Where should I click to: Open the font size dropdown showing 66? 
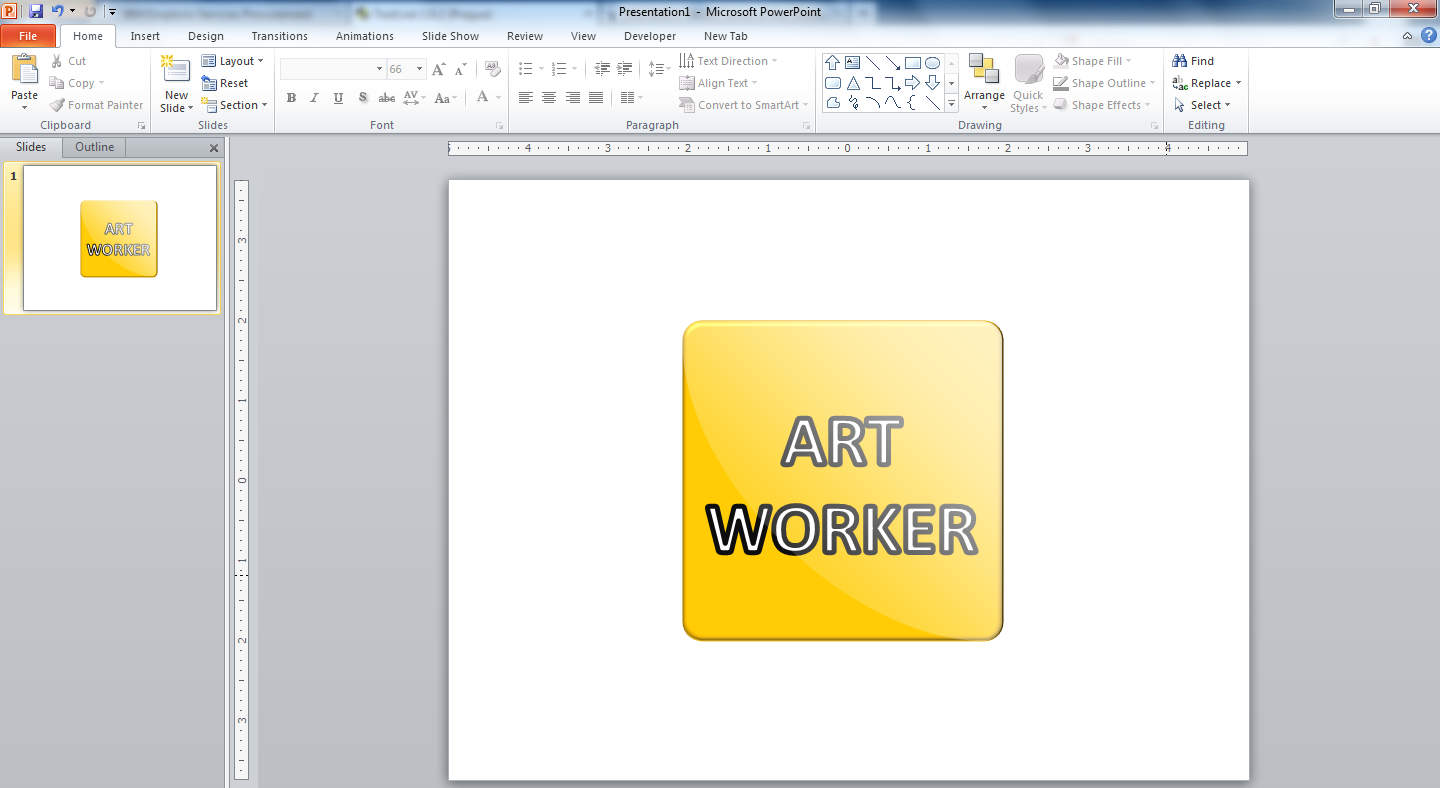(406, 69)
